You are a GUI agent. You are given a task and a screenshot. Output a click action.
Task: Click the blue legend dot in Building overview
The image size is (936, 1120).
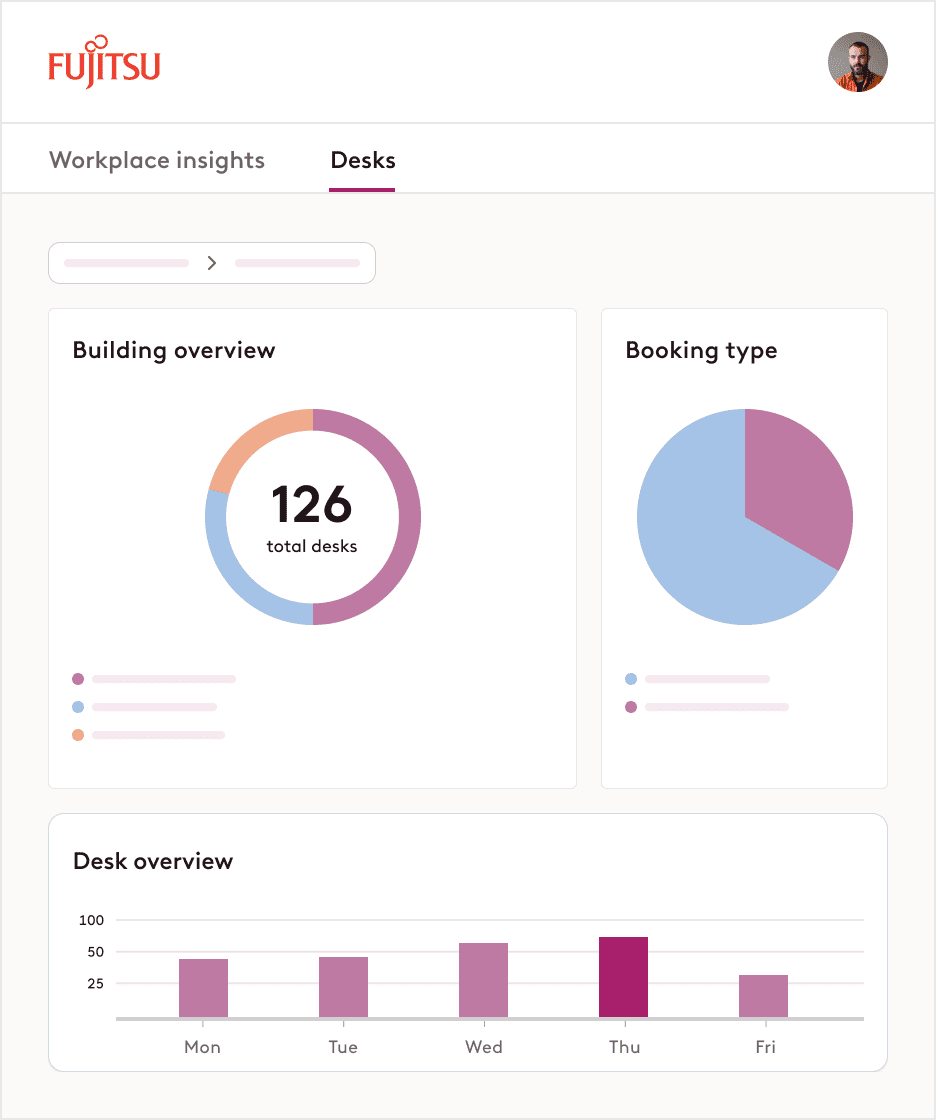(x=79, y=706)
